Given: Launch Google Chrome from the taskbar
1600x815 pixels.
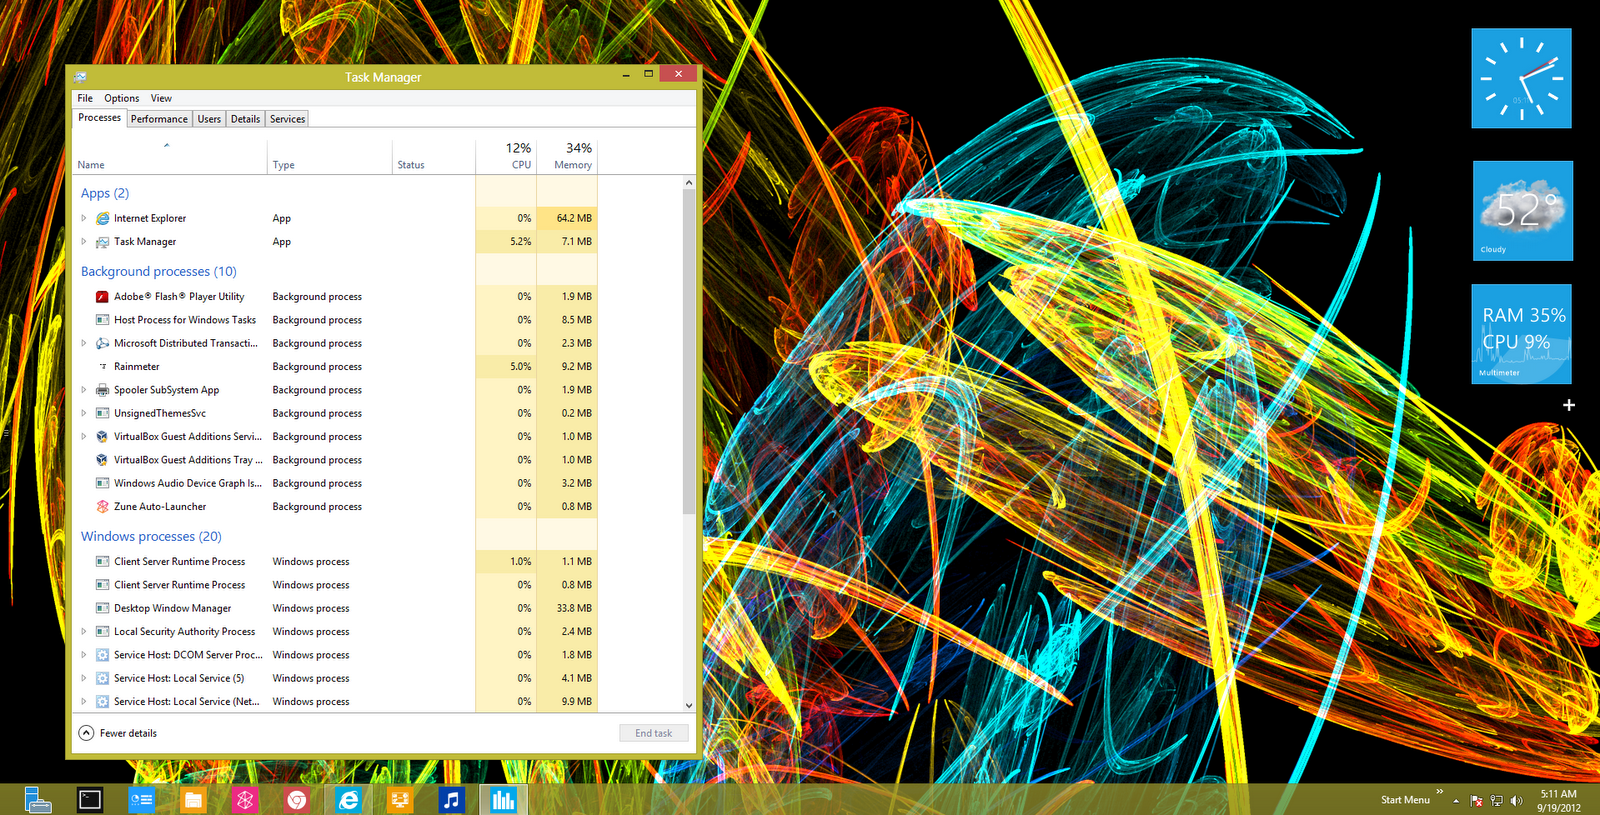Looking at the screenshot, I should pyautogui.click(x=296, y=799).
